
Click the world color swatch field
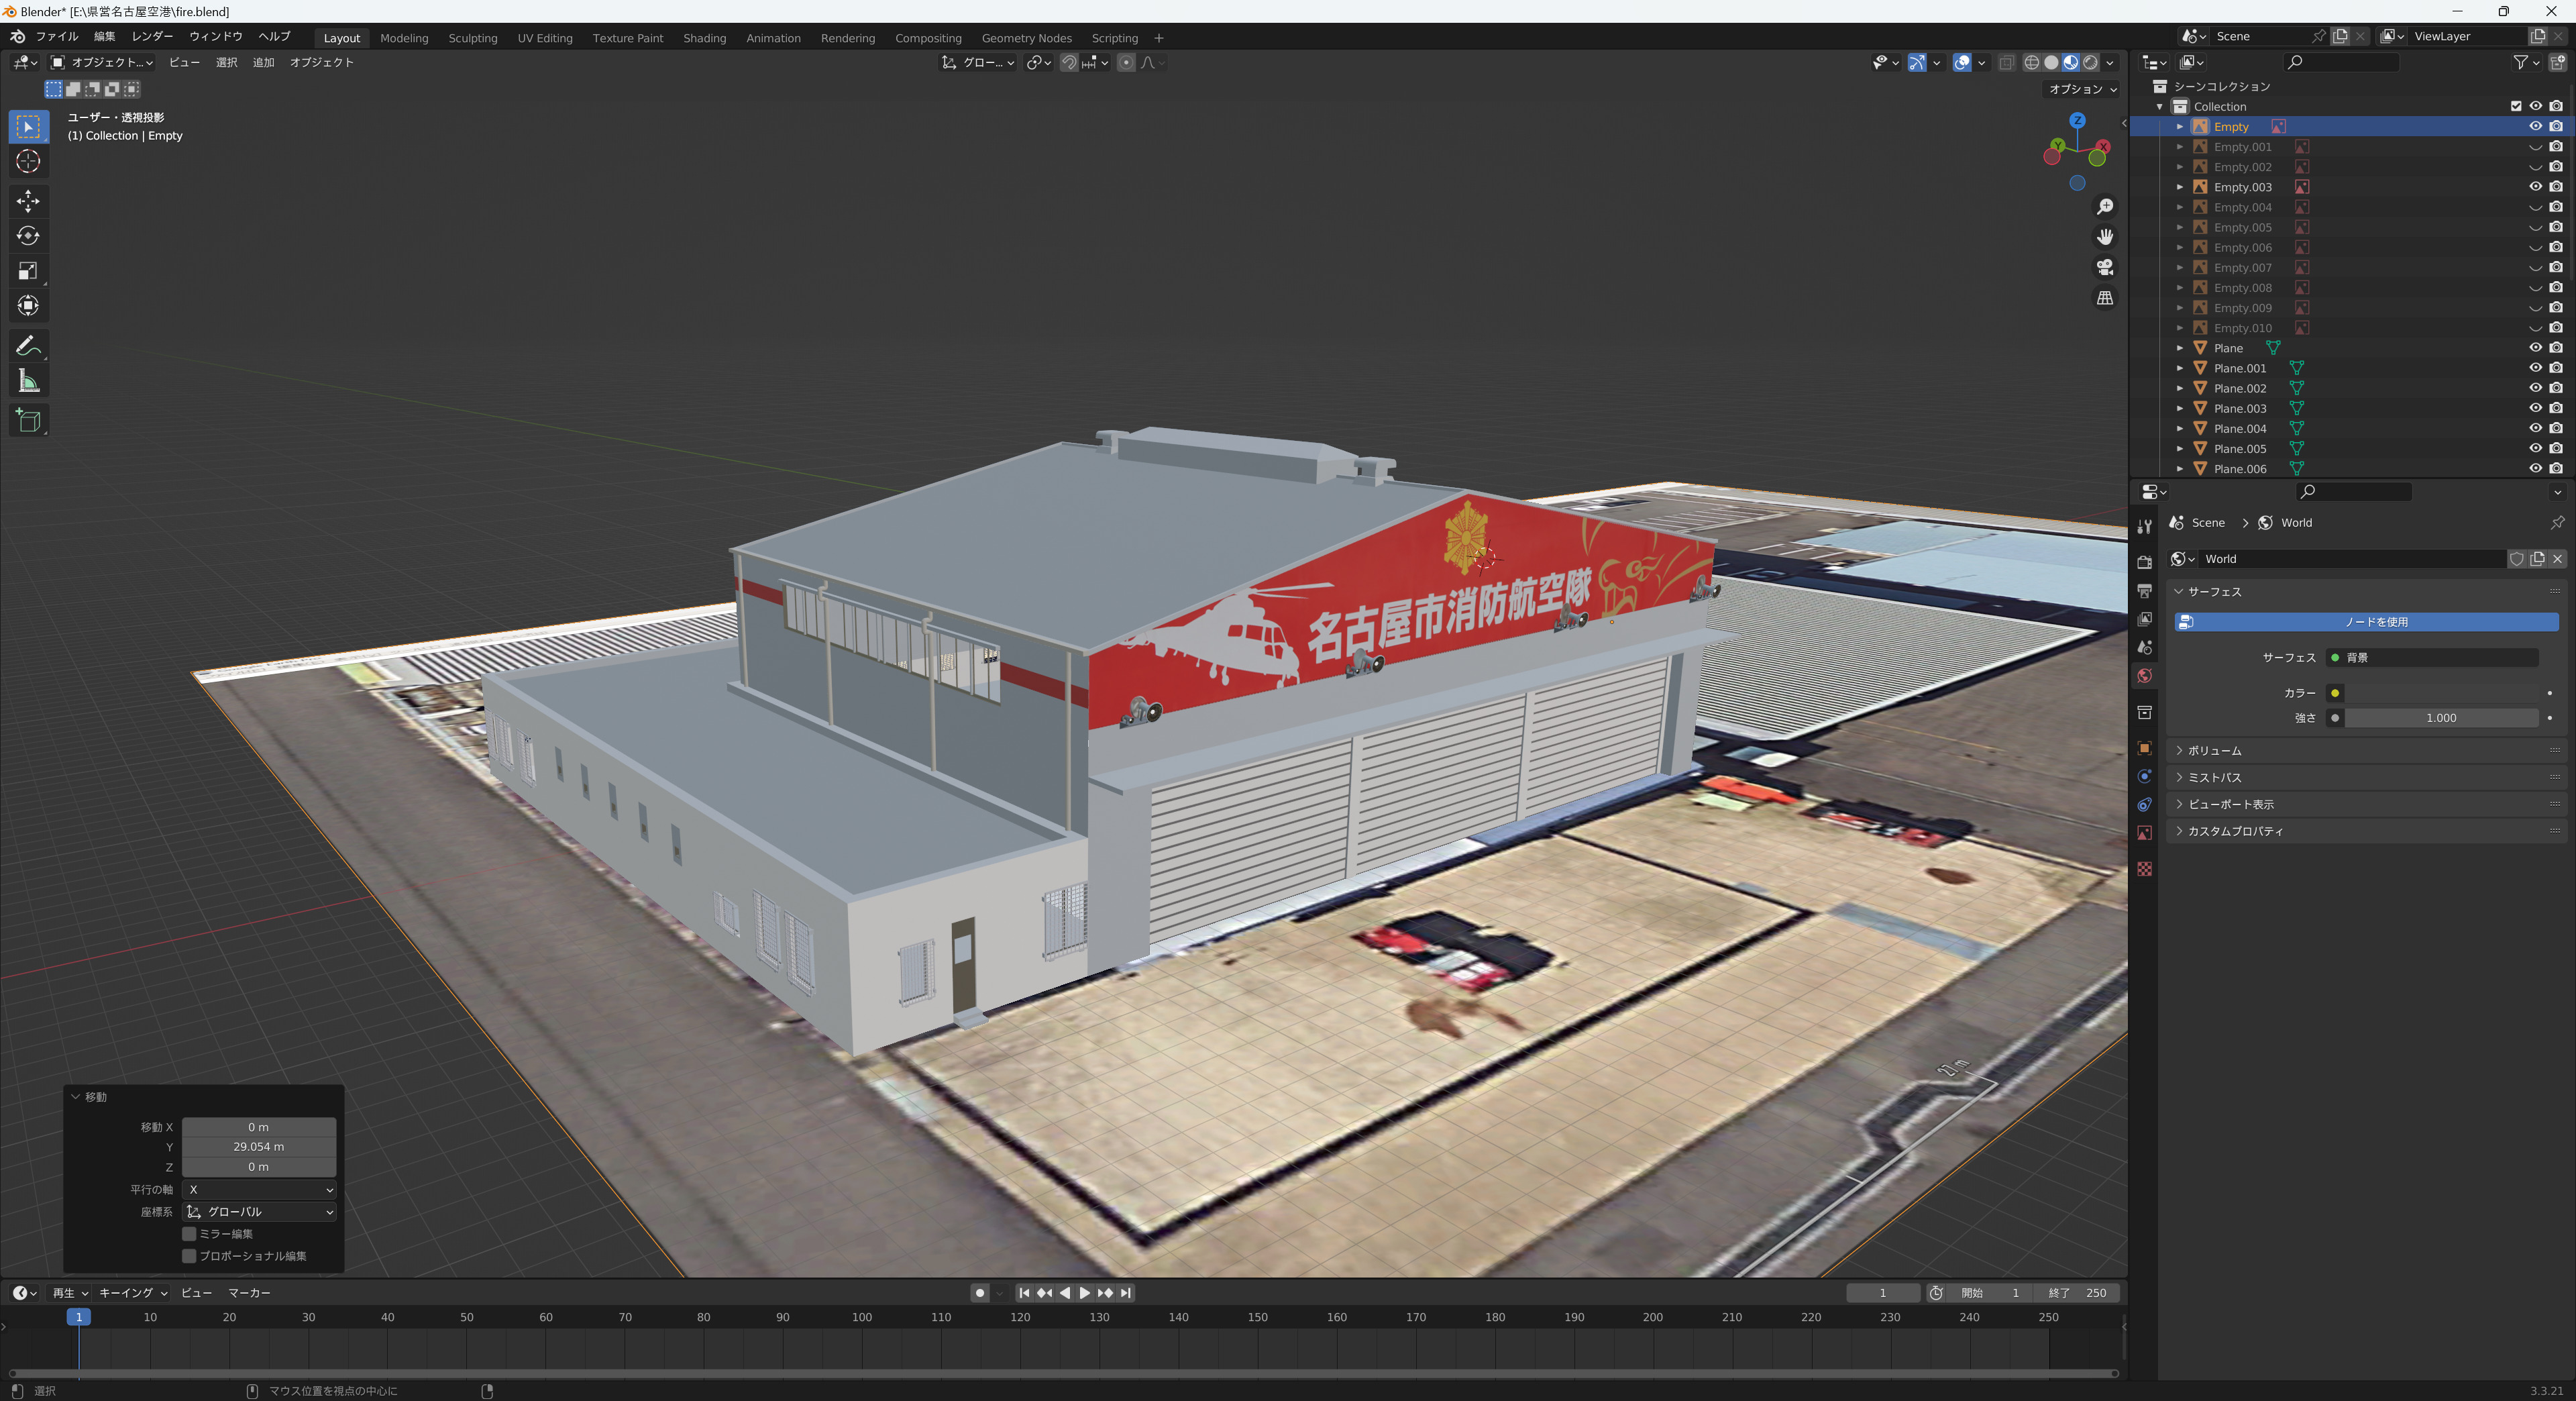[2441, 693]
